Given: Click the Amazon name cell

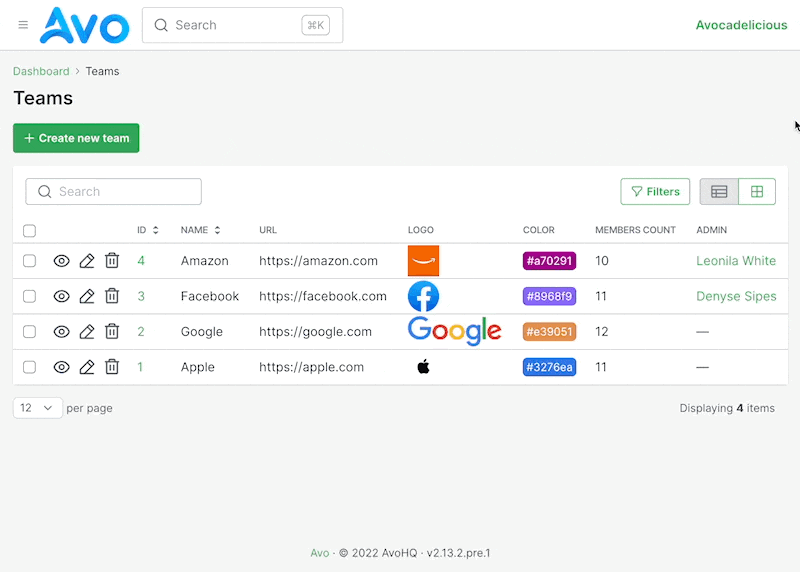Looking at the screenshot, I should (x=205, y=261).
